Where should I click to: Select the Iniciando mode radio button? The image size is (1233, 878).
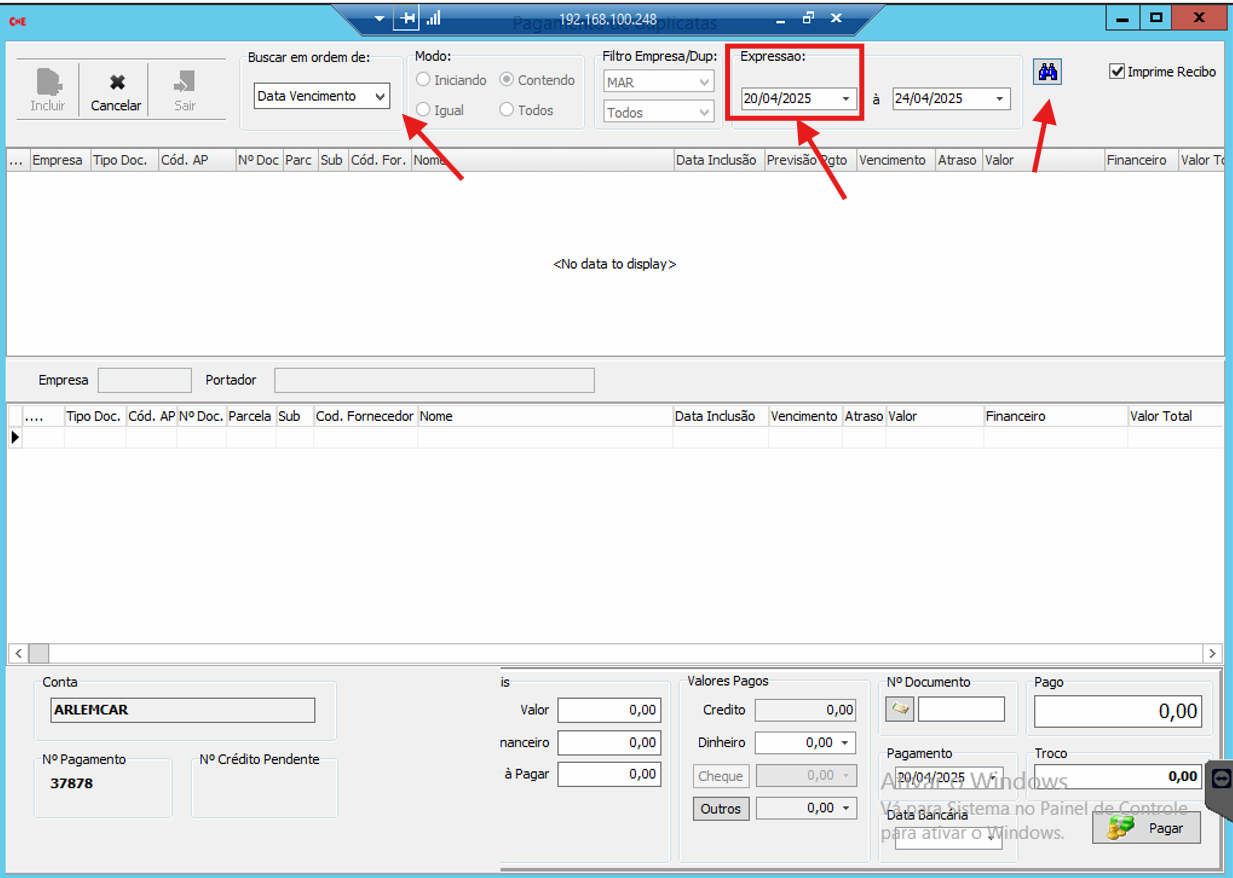click(424, 80)
